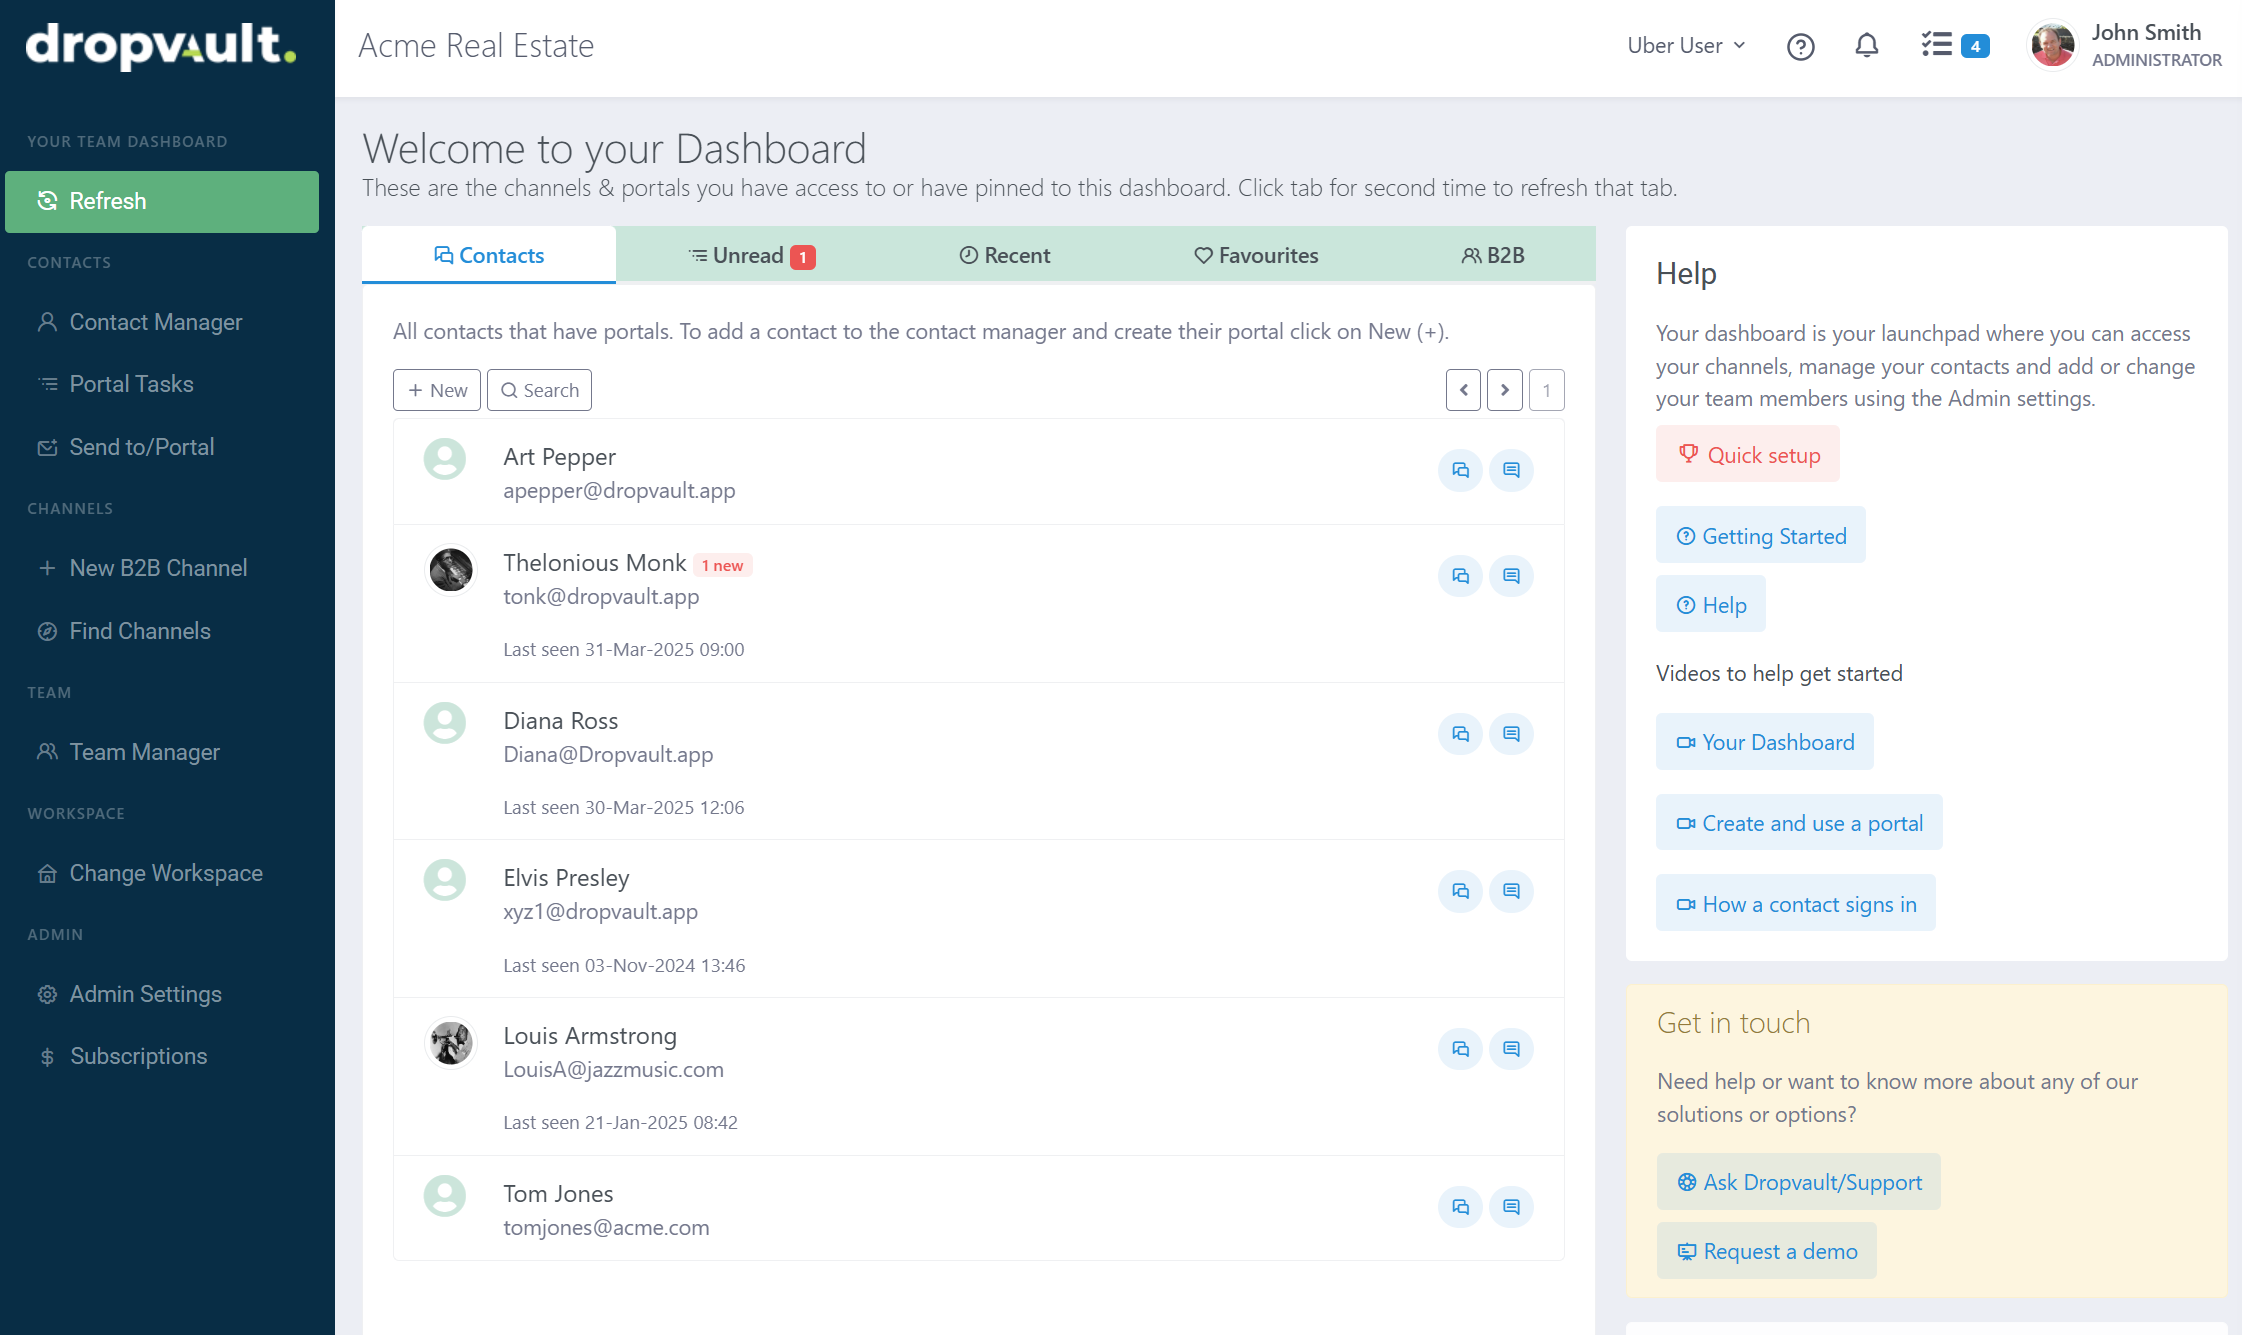Switch to the Recent tab
The height and width of the screenshot is (1335, 2242).
pos(1005,256)
